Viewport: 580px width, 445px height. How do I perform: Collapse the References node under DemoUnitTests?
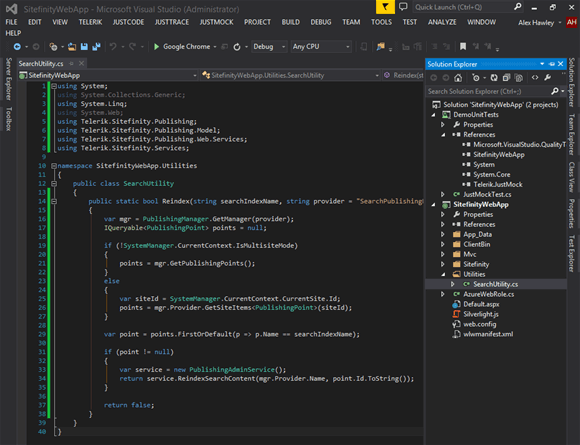coord(443,135)
